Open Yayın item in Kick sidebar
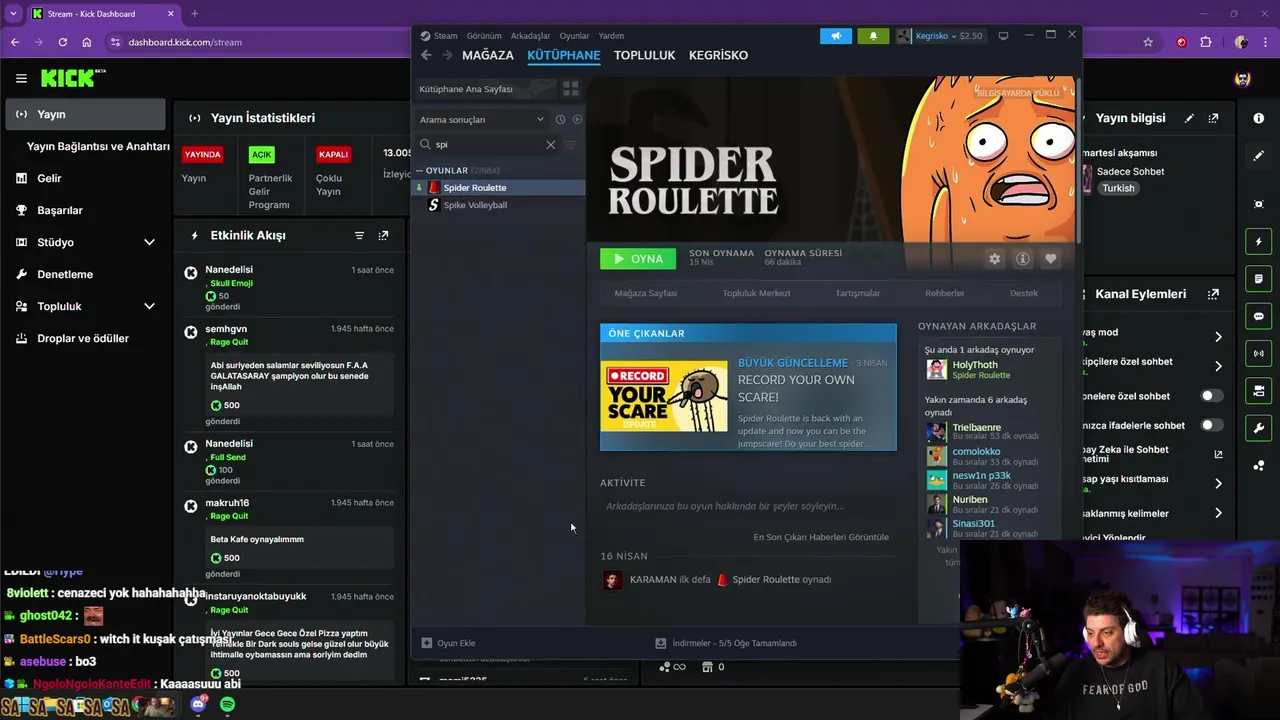 (x=85, y=114)
